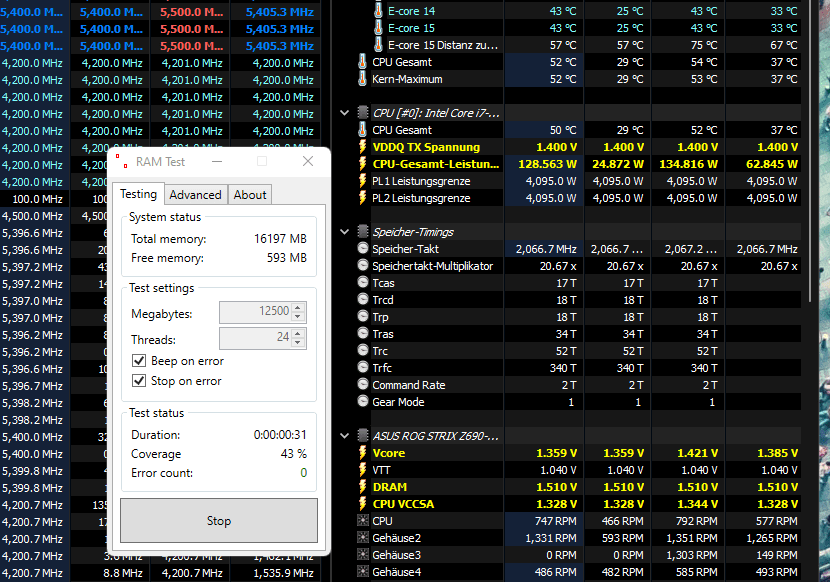Screen dimensions: 830x582
Task: Select the Gehäuse3 fan row label
Action: point(396,555)
